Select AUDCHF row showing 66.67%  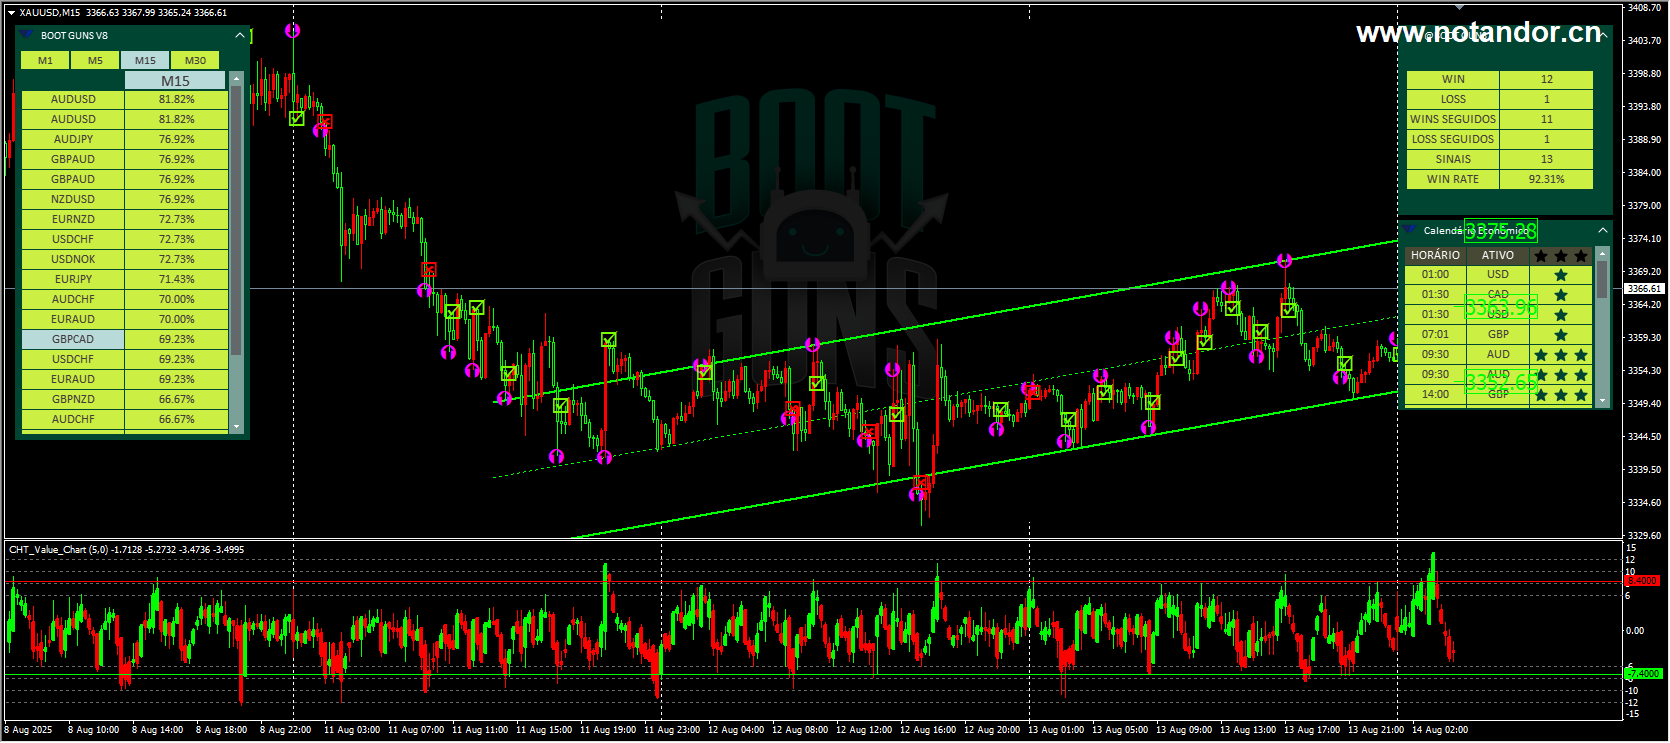click(125, 419)
